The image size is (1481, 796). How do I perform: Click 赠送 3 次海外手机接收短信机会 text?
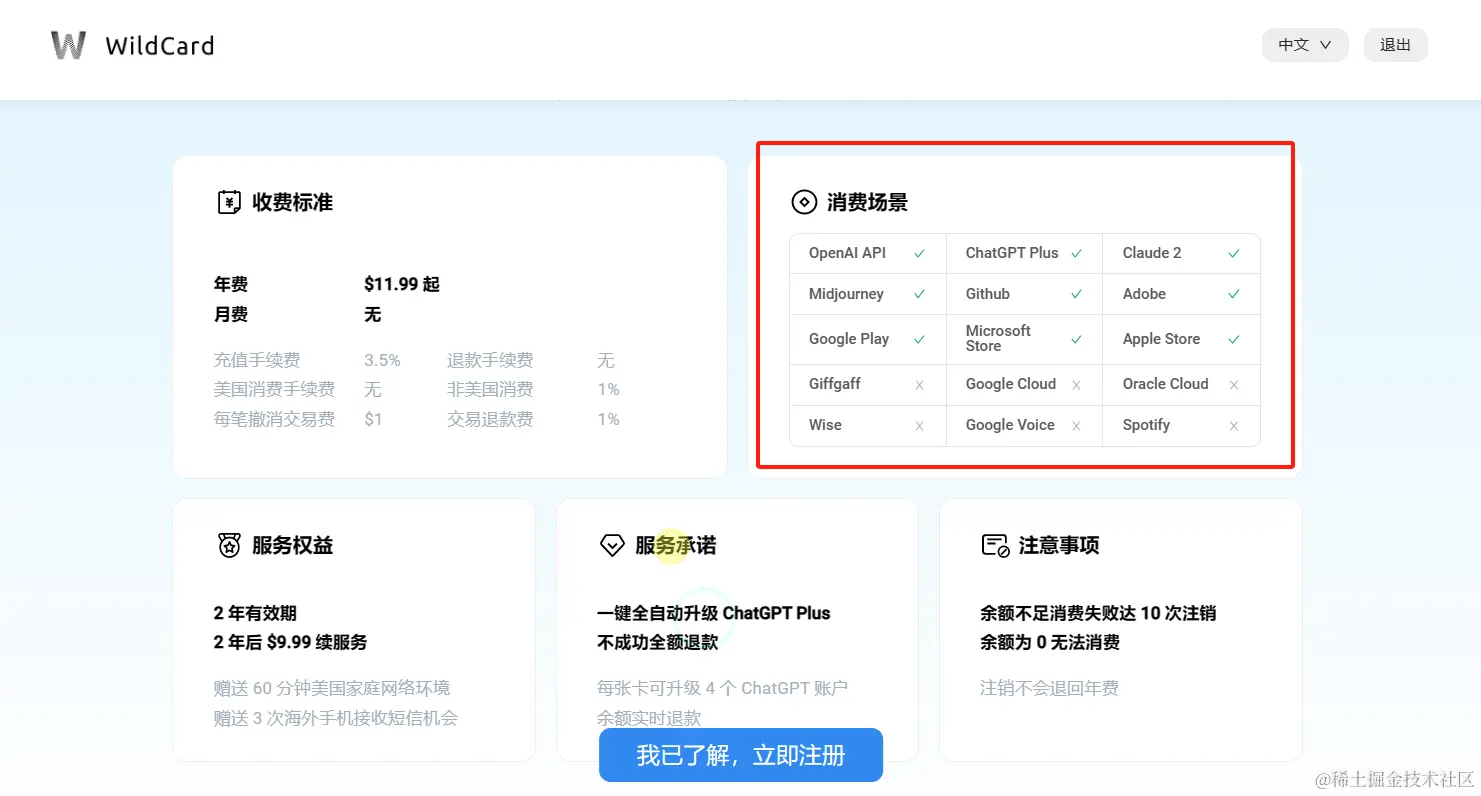pyautogui.click(x=336, y=719)
